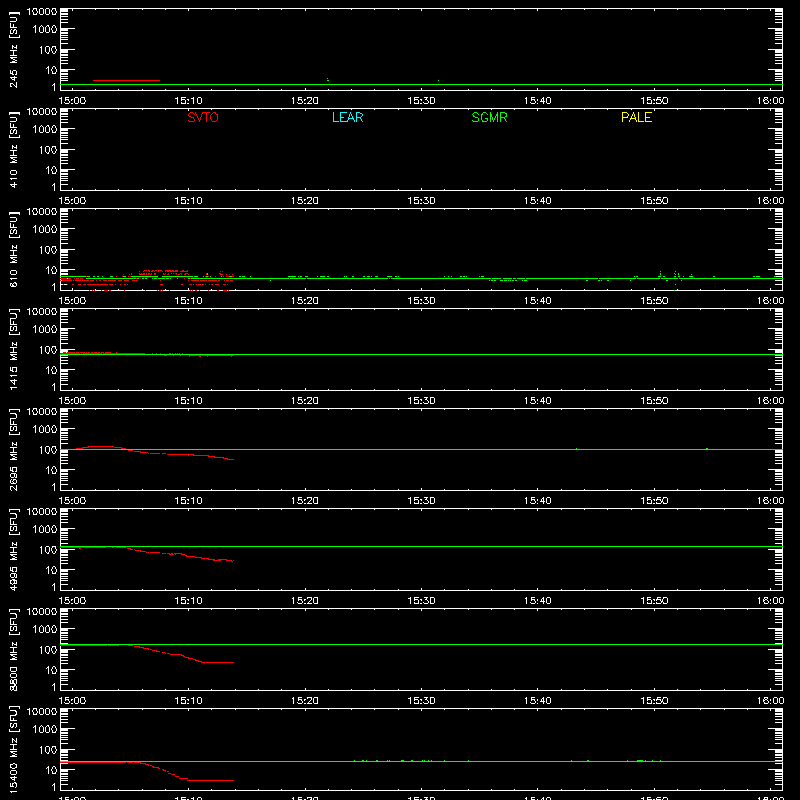This screenshot has height=800, width=800.
Task: Click the 15:00 time label below the 610 MHz panel
Action: pos(72,301)
